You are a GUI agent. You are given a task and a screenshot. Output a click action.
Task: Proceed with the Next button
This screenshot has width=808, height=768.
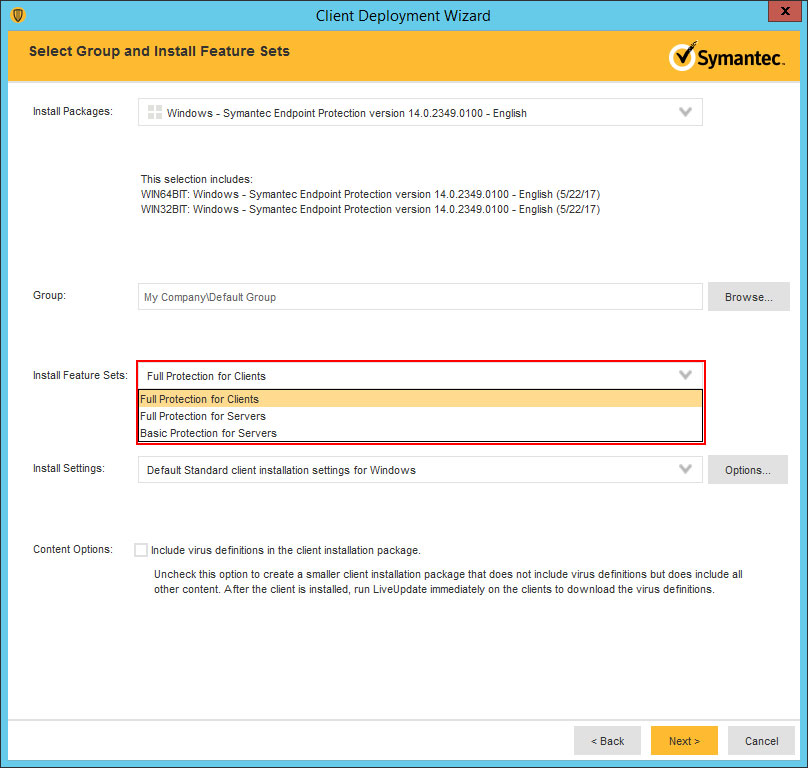[684, 741]
